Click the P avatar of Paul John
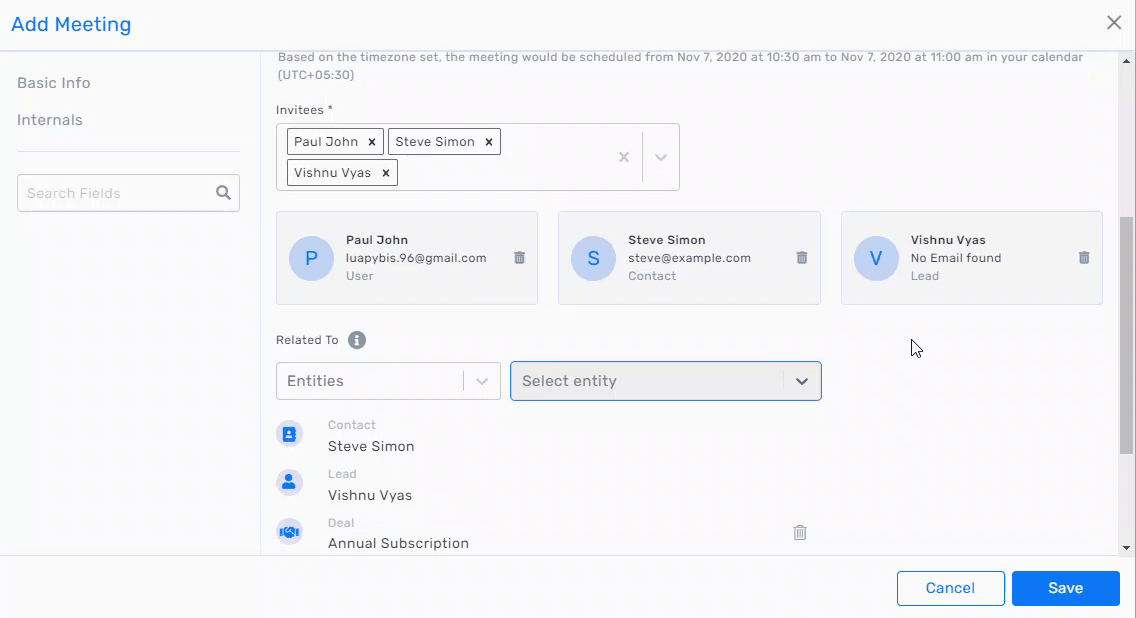This screenshot has width=1136, height=618. click(x=312, y=258)
